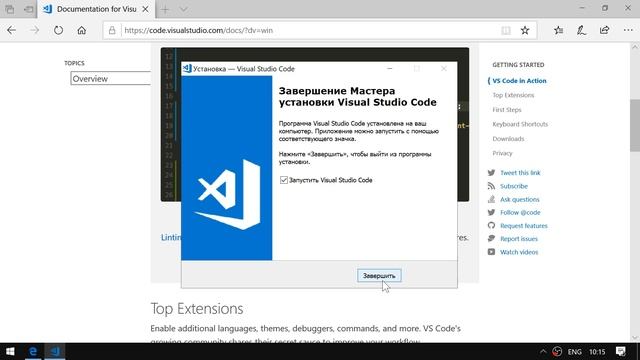The width and height of the screenshot is (640, 360).
Task: Click the Top Extensions heading on the page
Action: point(197,309)
